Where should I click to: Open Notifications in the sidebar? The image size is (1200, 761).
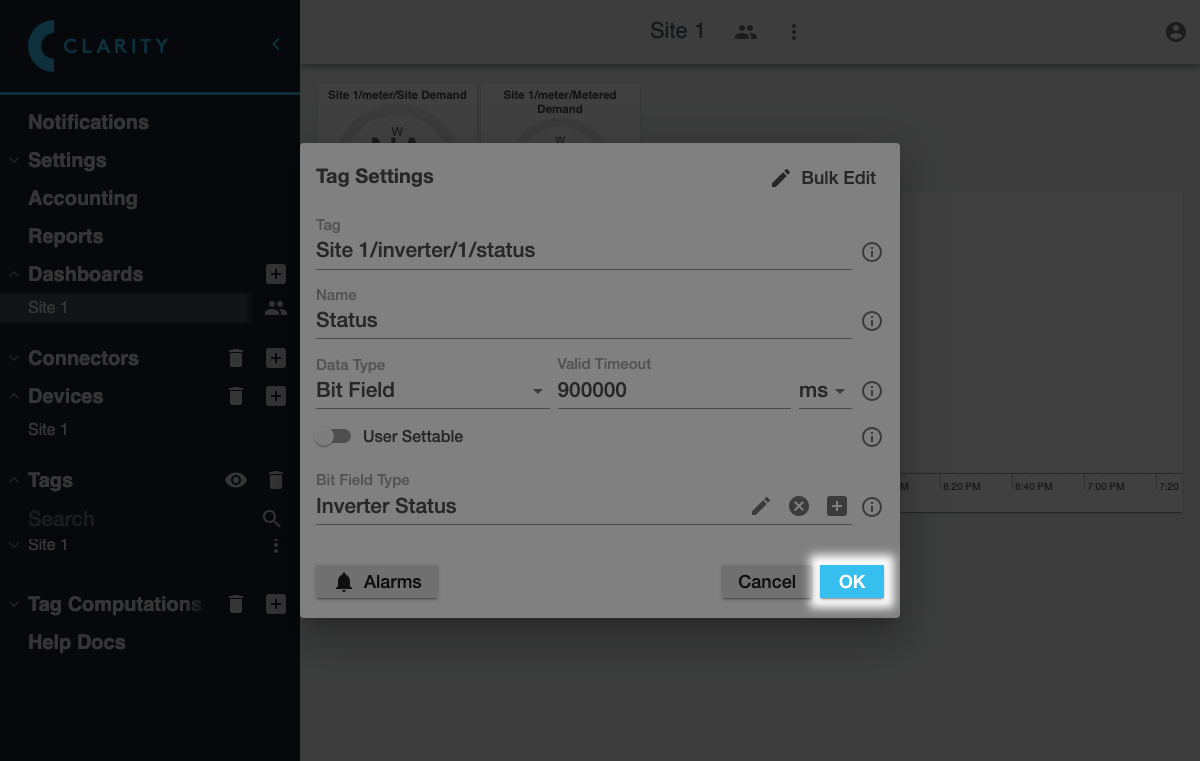point(88,122)
